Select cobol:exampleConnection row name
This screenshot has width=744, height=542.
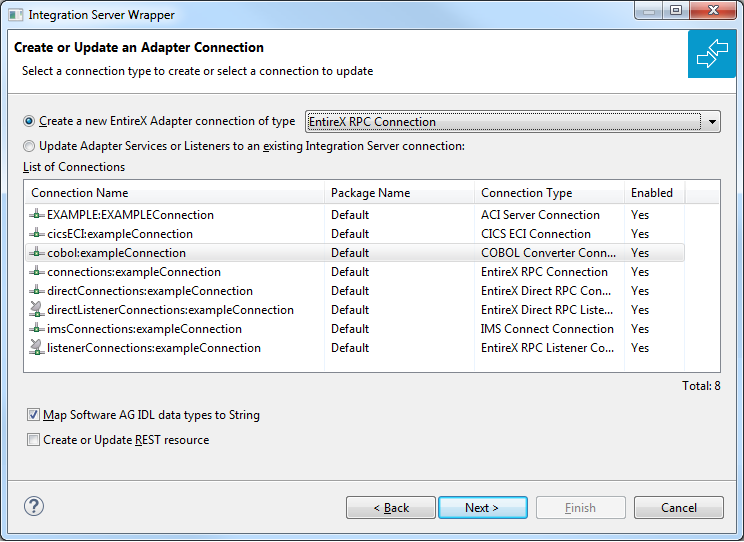(116, 253)
